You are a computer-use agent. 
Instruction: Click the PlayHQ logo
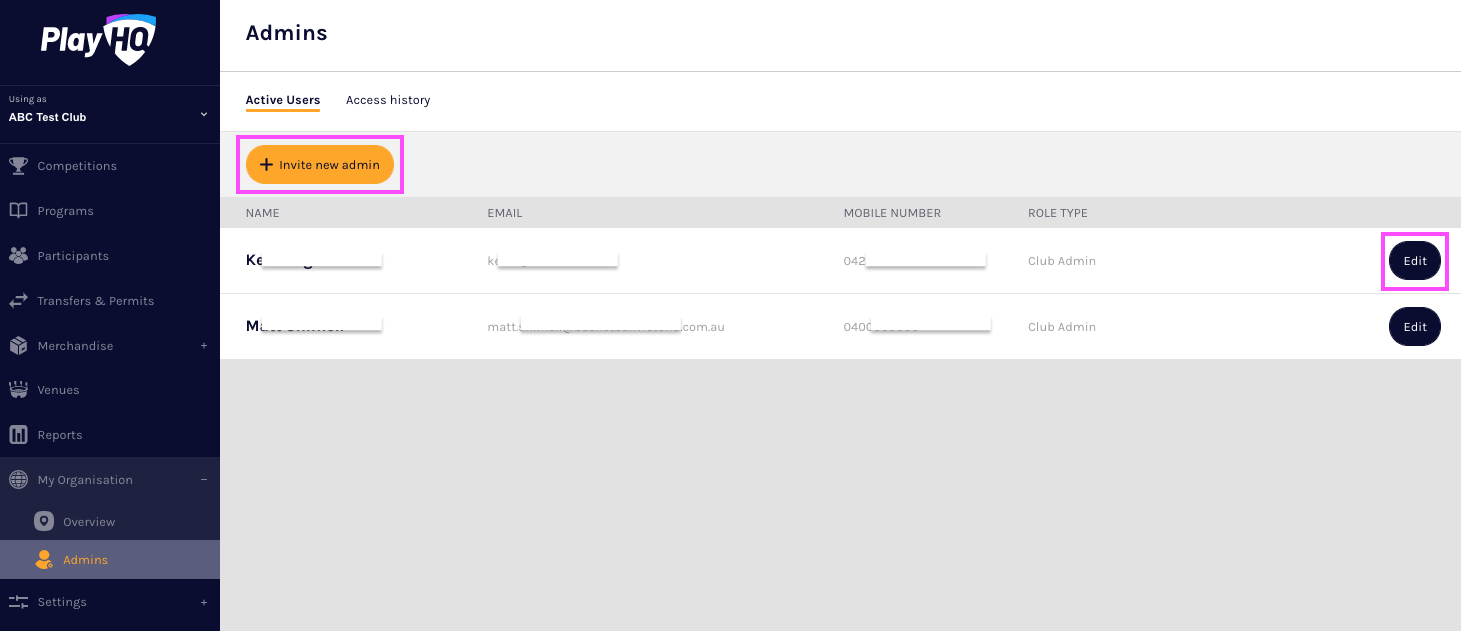[97, 39]
